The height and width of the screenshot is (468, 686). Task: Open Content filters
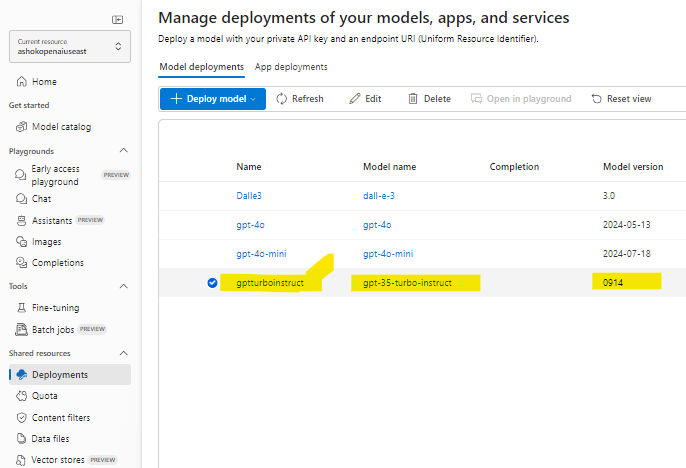pos(53,418)
